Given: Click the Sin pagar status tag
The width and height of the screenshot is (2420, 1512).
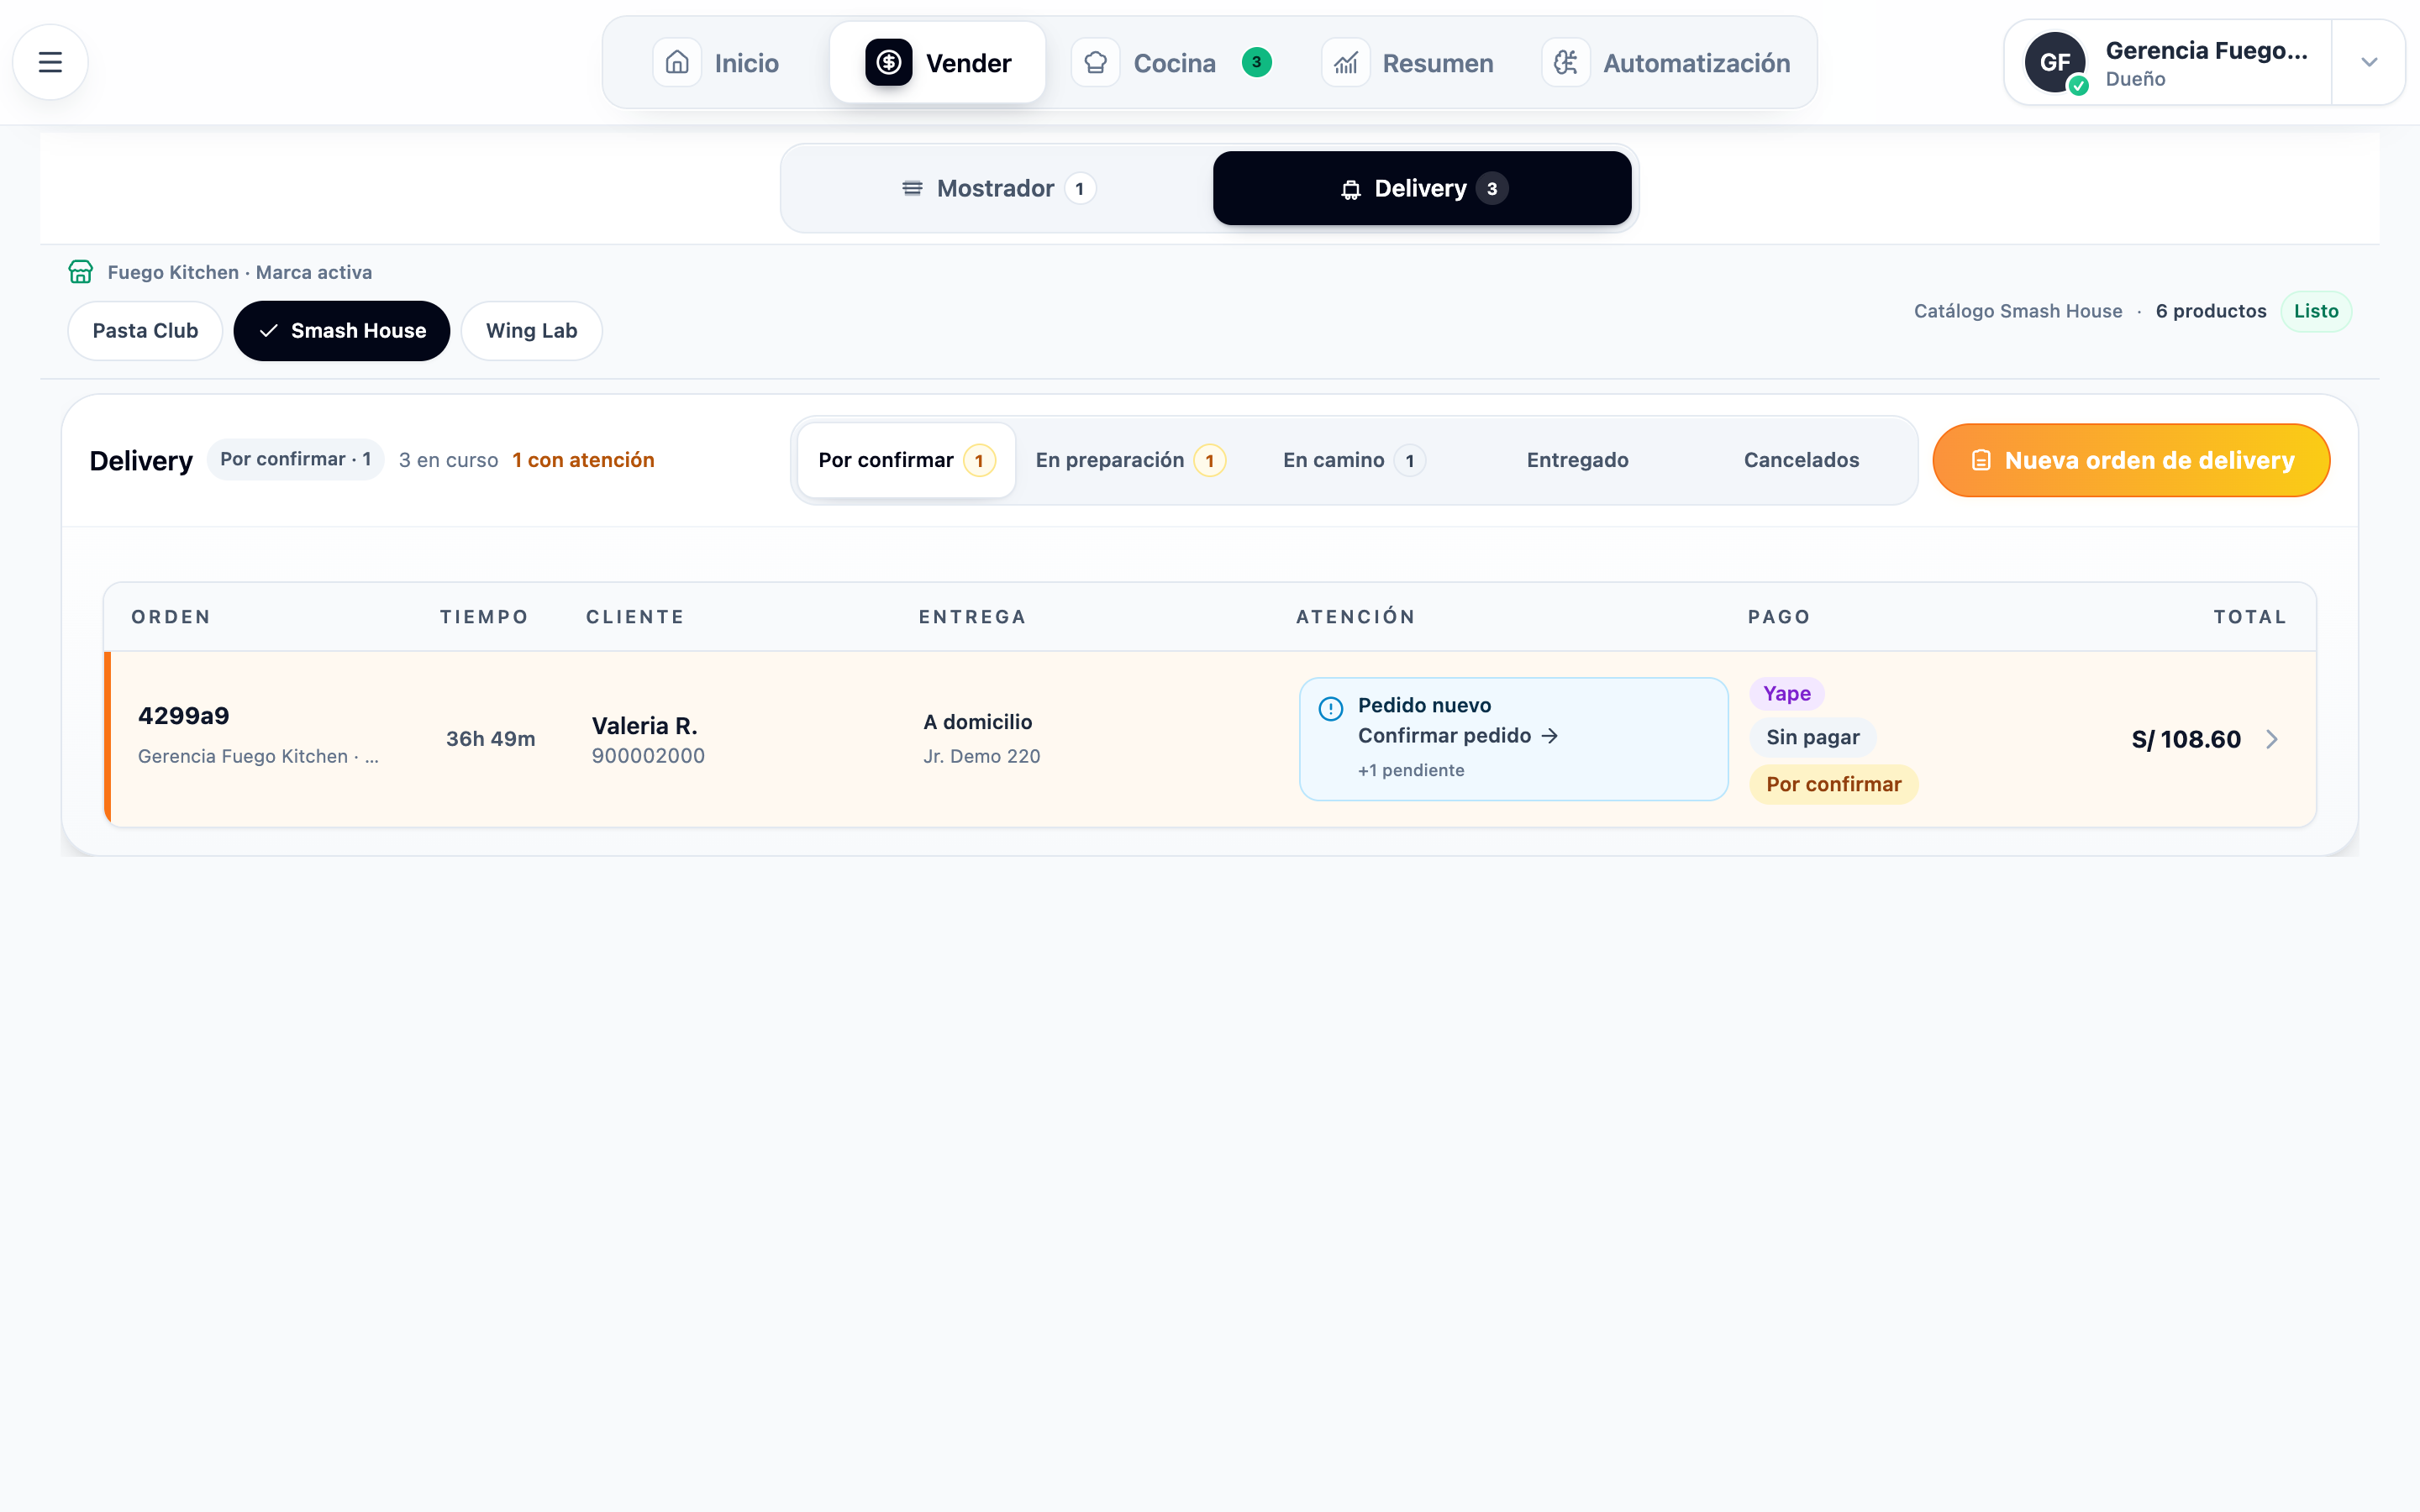Looking at the screenshot, I should pos(1812,737).
